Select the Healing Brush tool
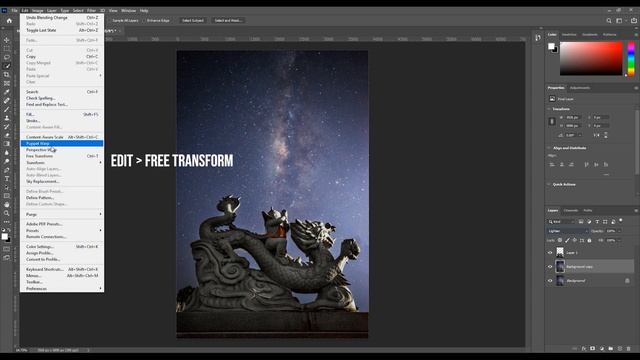This screenshot has width=640, height=360. (7, 100)
